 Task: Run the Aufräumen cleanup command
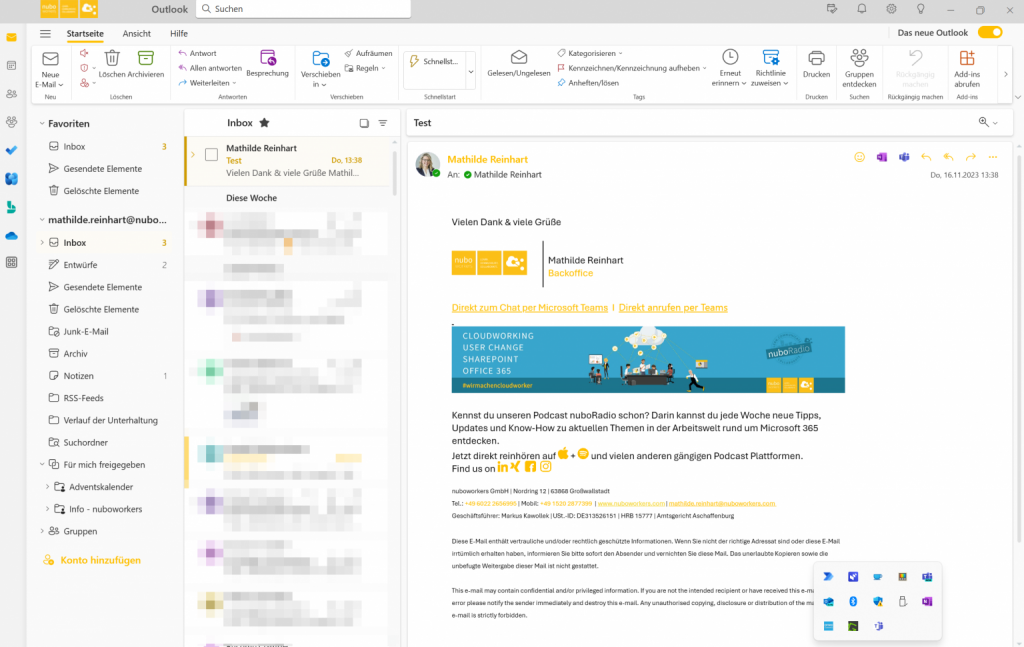pos(368,54)
